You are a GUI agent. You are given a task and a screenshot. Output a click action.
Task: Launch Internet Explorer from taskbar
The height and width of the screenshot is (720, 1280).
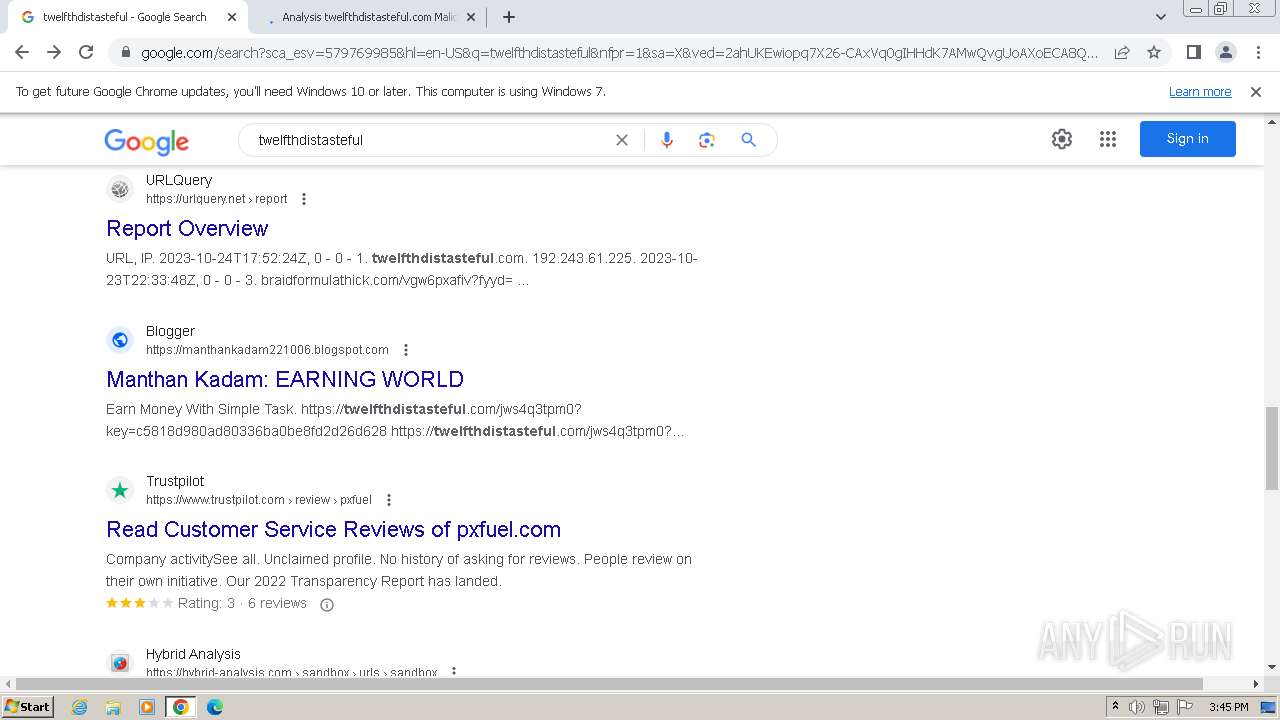click(x=80, y=707)
